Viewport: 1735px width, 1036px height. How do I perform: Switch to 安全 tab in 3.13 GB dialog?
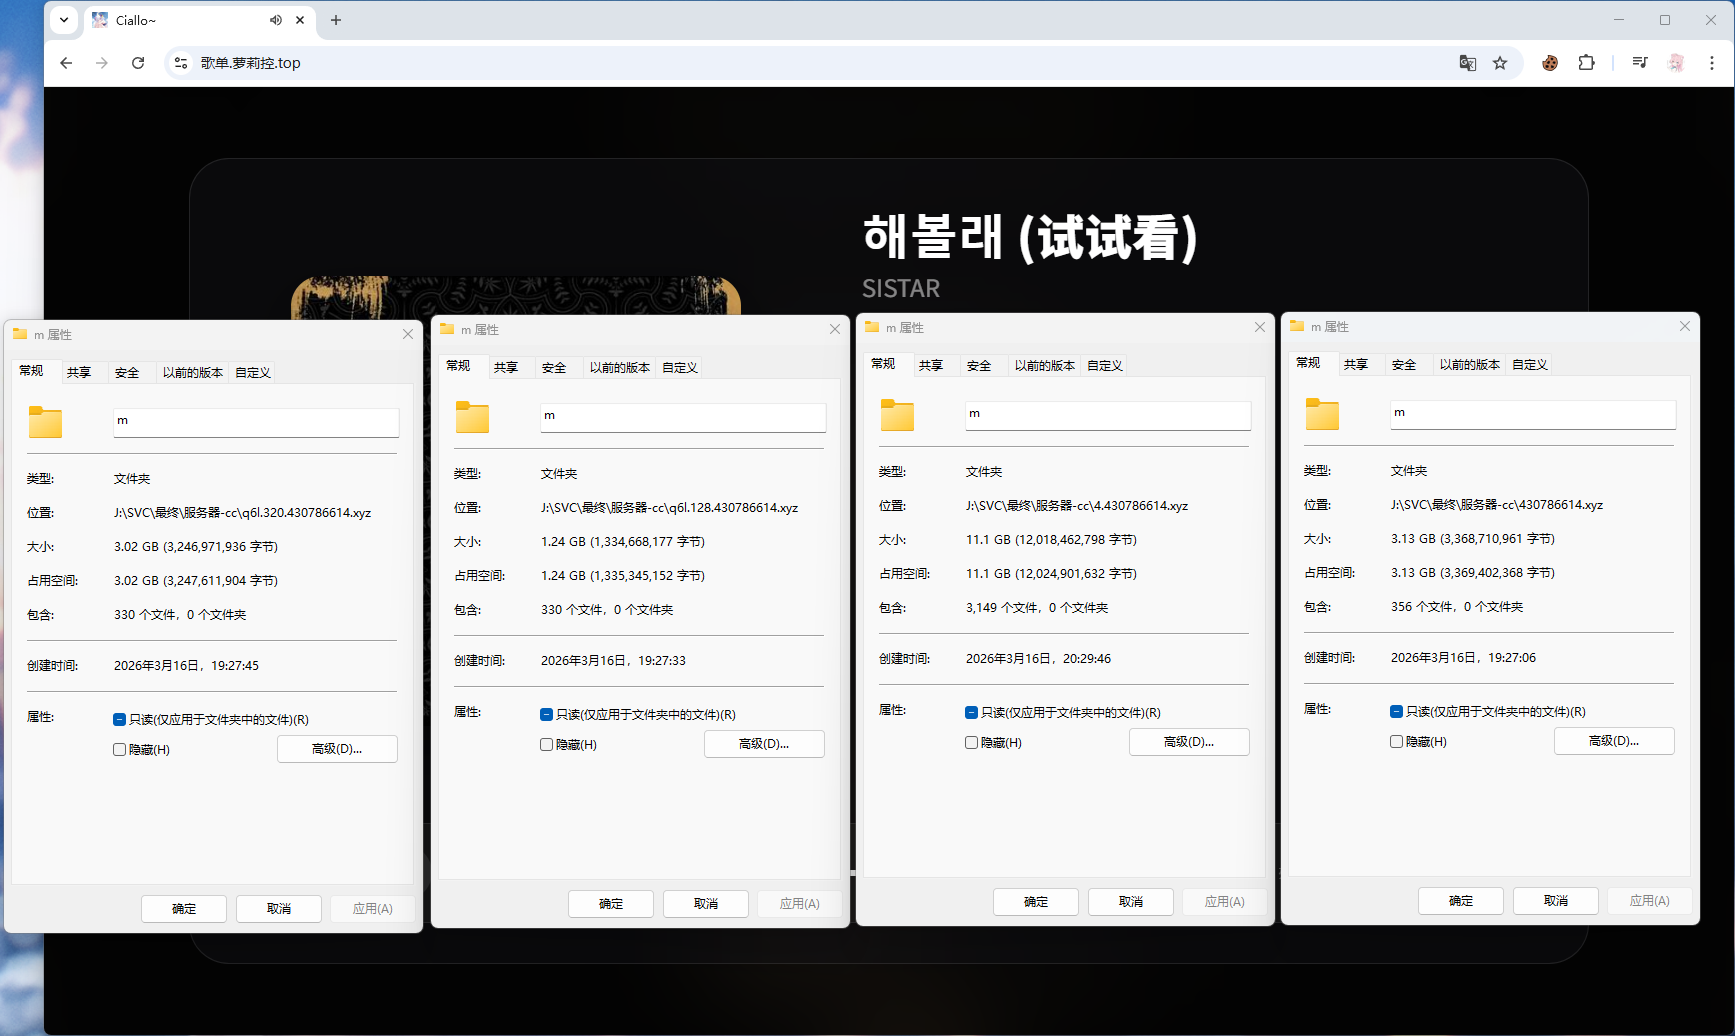pyautogui.click(x=1404, y=365)
